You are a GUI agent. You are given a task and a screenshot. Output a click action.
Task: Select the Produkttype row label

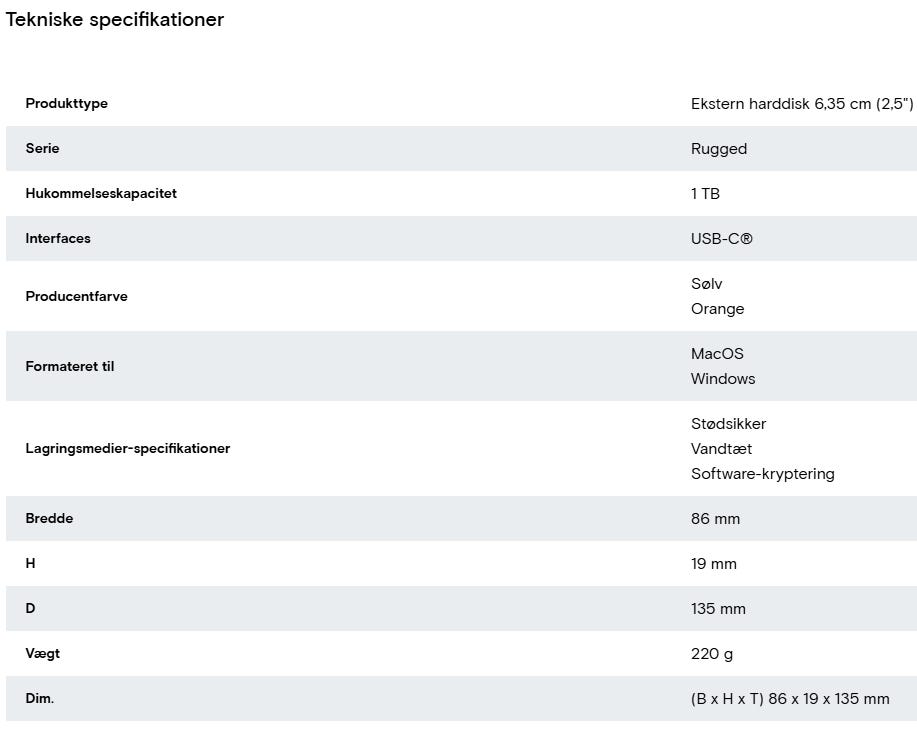click(x=66, y=104)
